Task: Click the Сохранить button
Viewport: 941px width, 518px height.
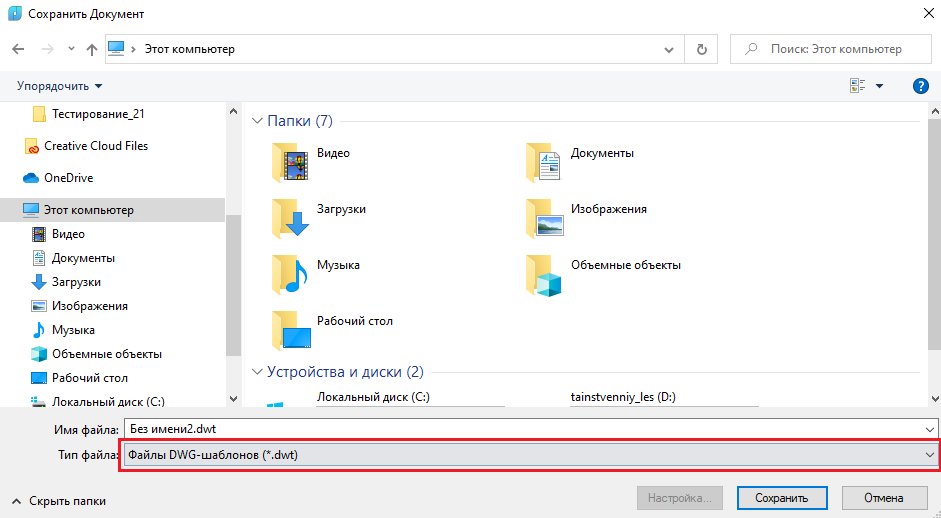Action: click(x=781, y=498)
